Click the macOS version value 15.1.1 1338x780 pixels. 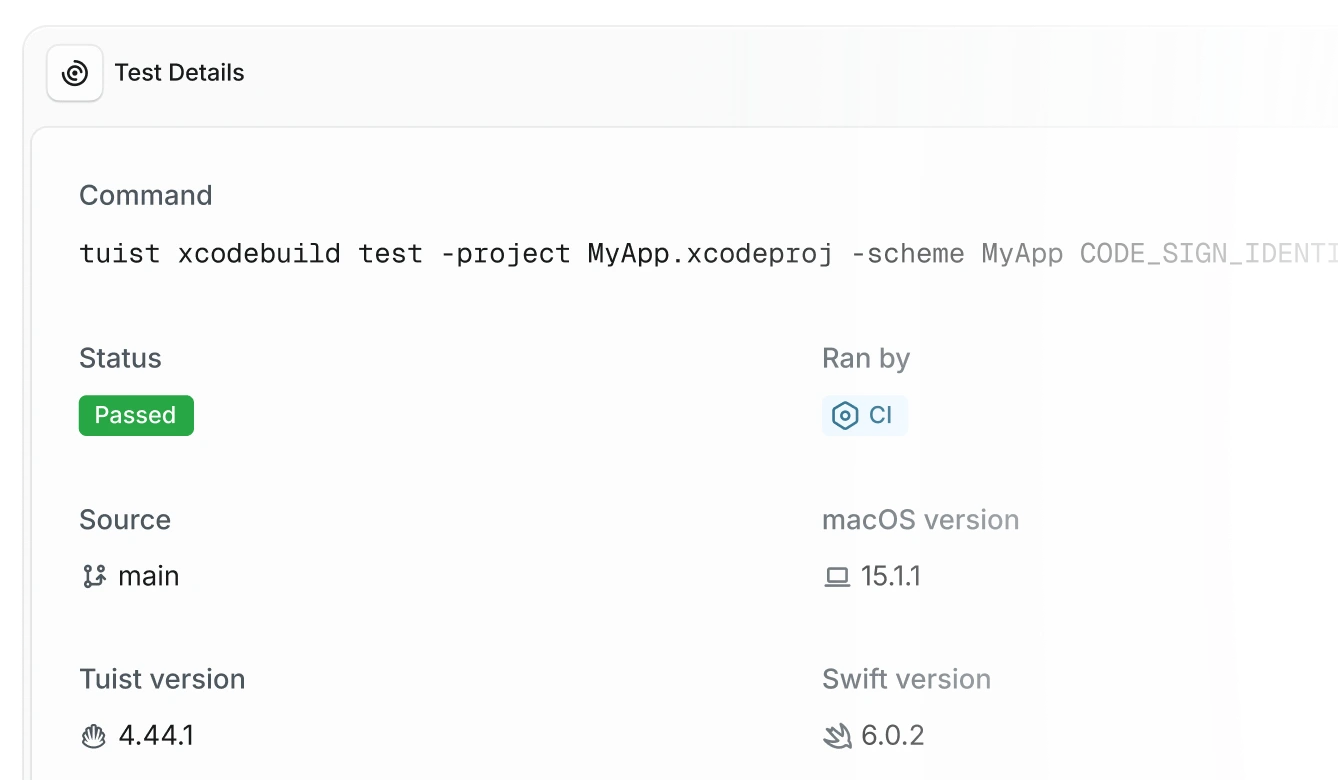click(x=891, y=576)
